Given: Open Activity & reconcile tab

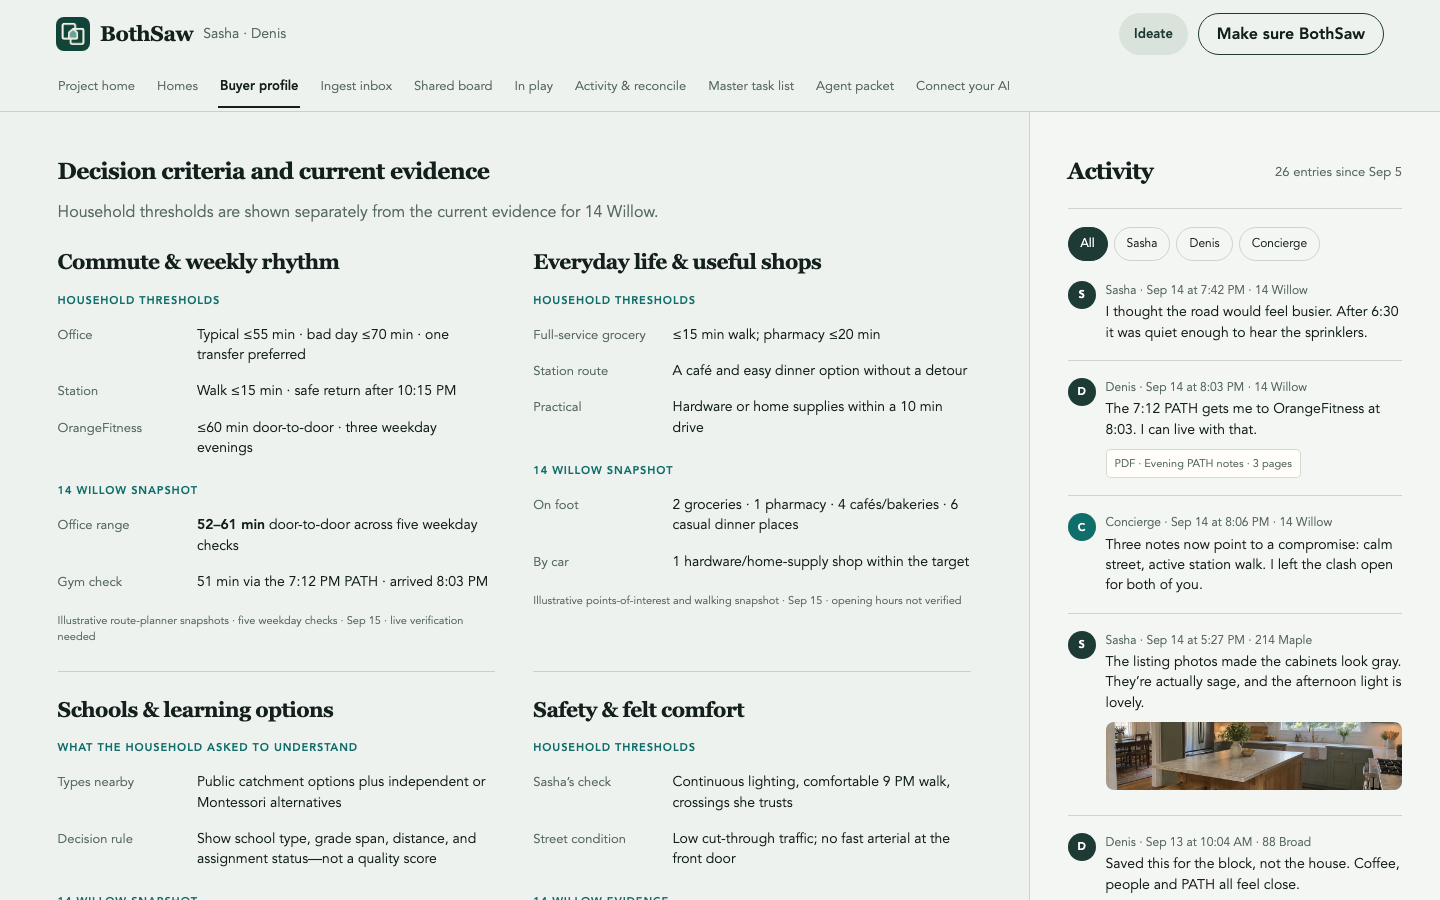Looking at the screenshot, I should (630, 86).
